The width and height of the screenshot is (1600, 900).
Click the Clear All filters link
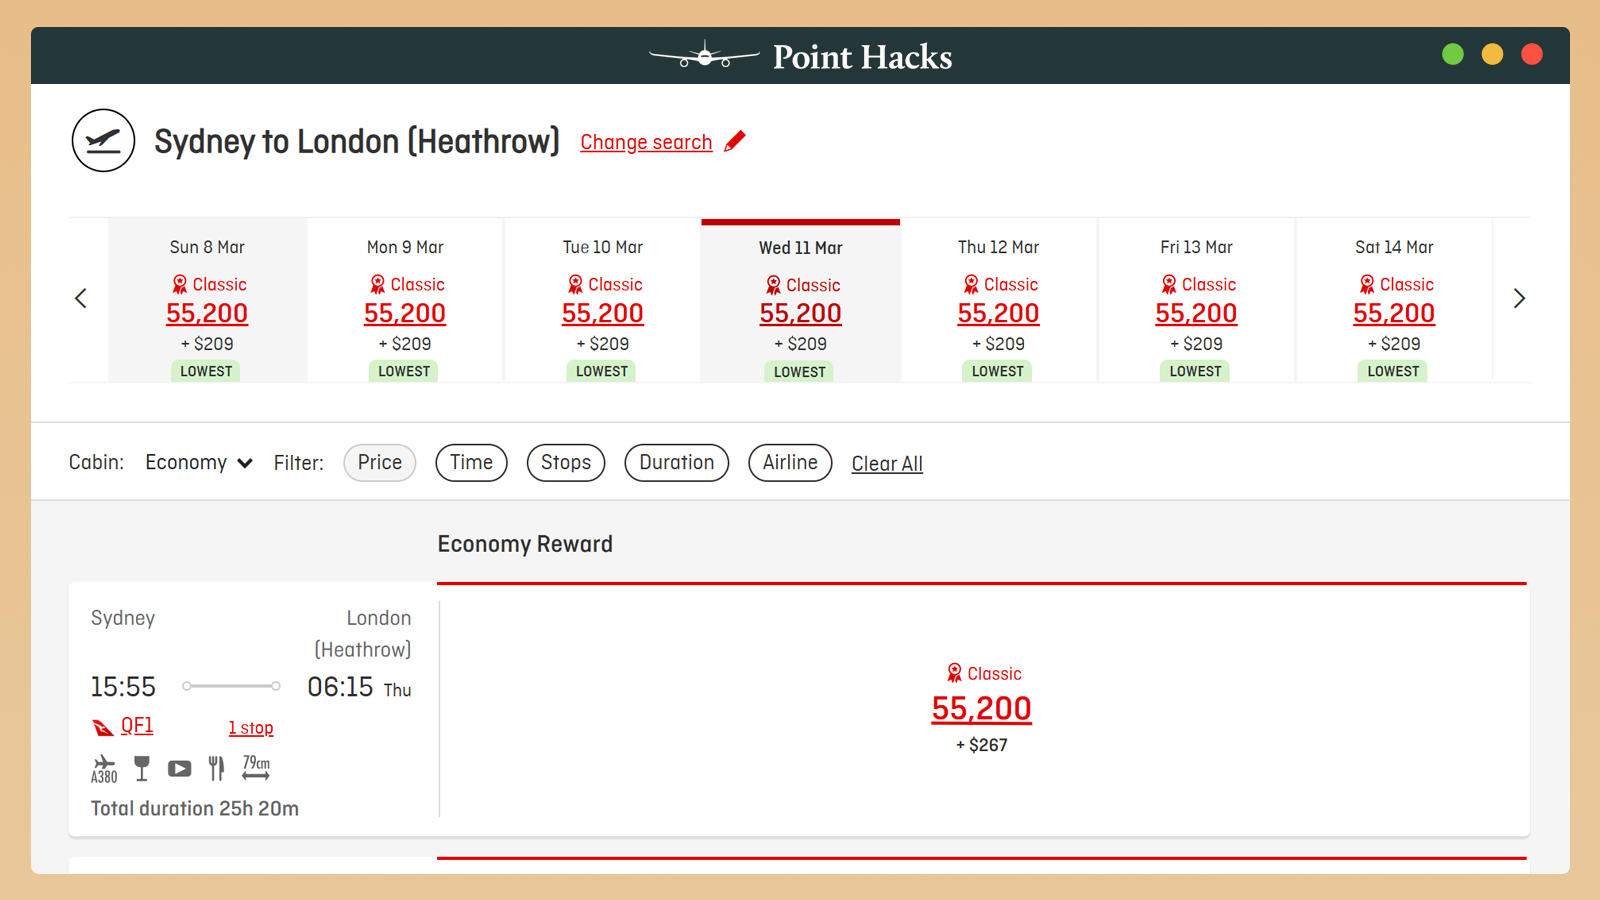click(x=887, y=464)
